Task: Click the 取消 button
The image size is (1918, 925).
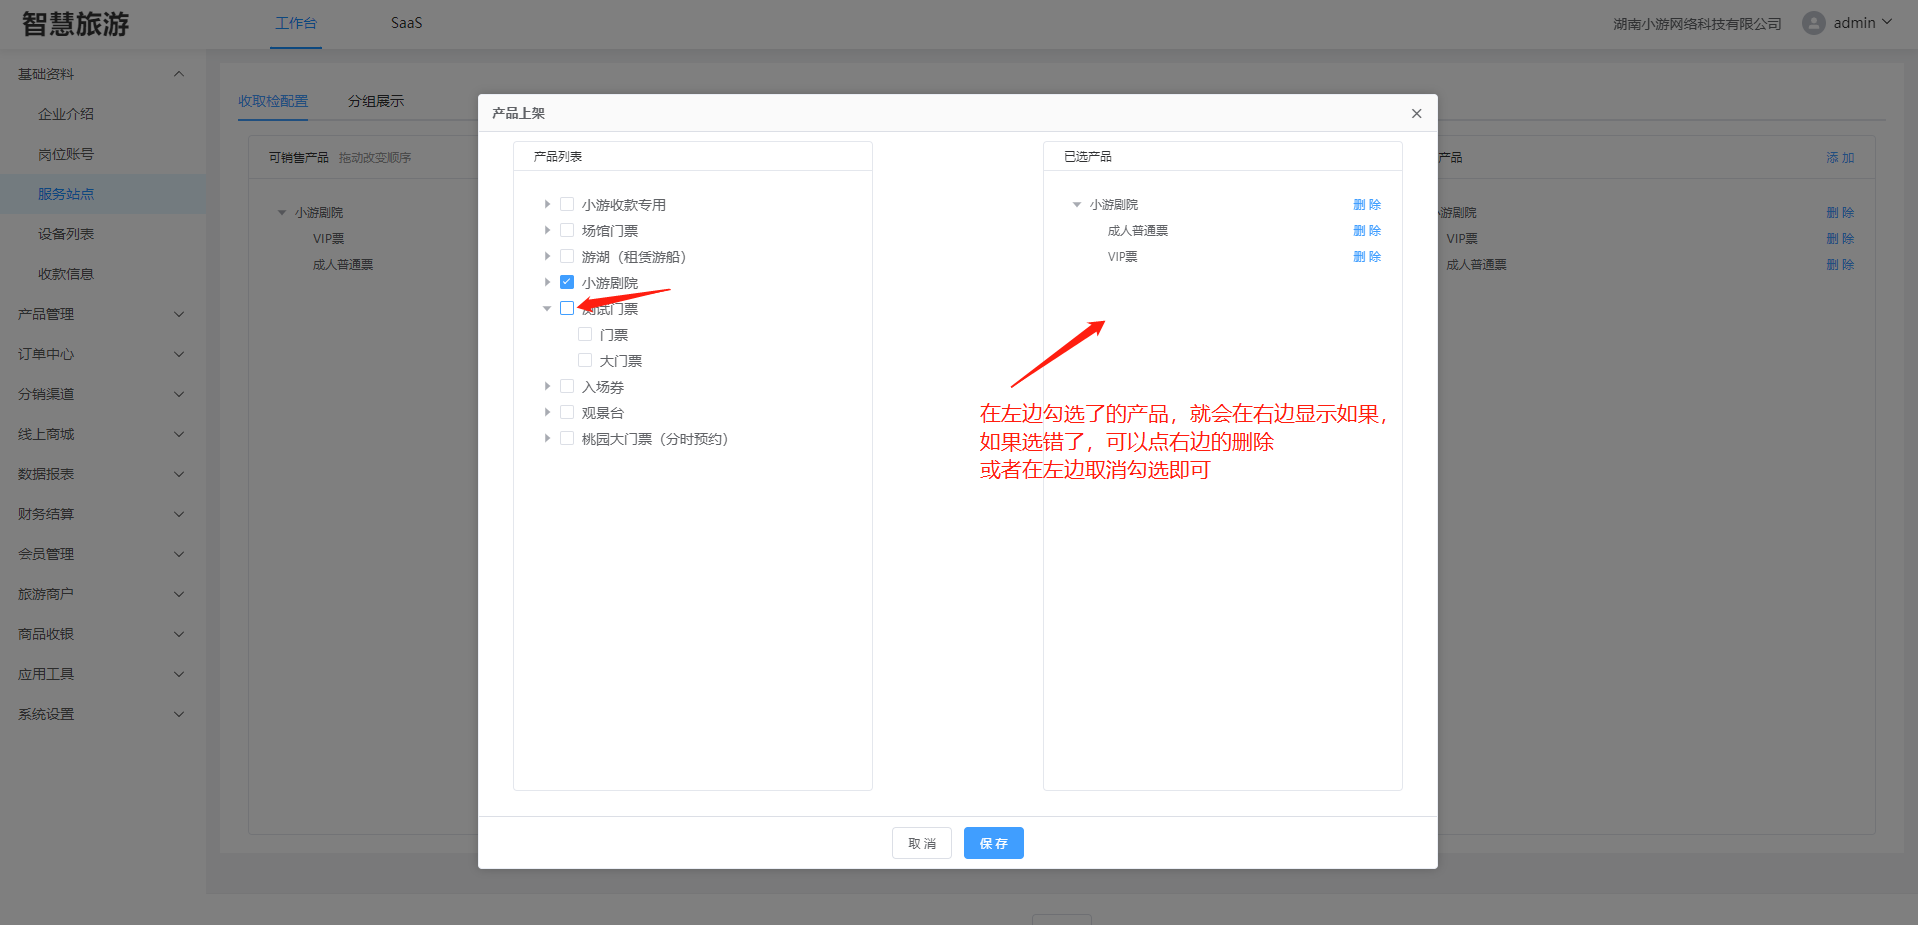Action: [921, 843]
